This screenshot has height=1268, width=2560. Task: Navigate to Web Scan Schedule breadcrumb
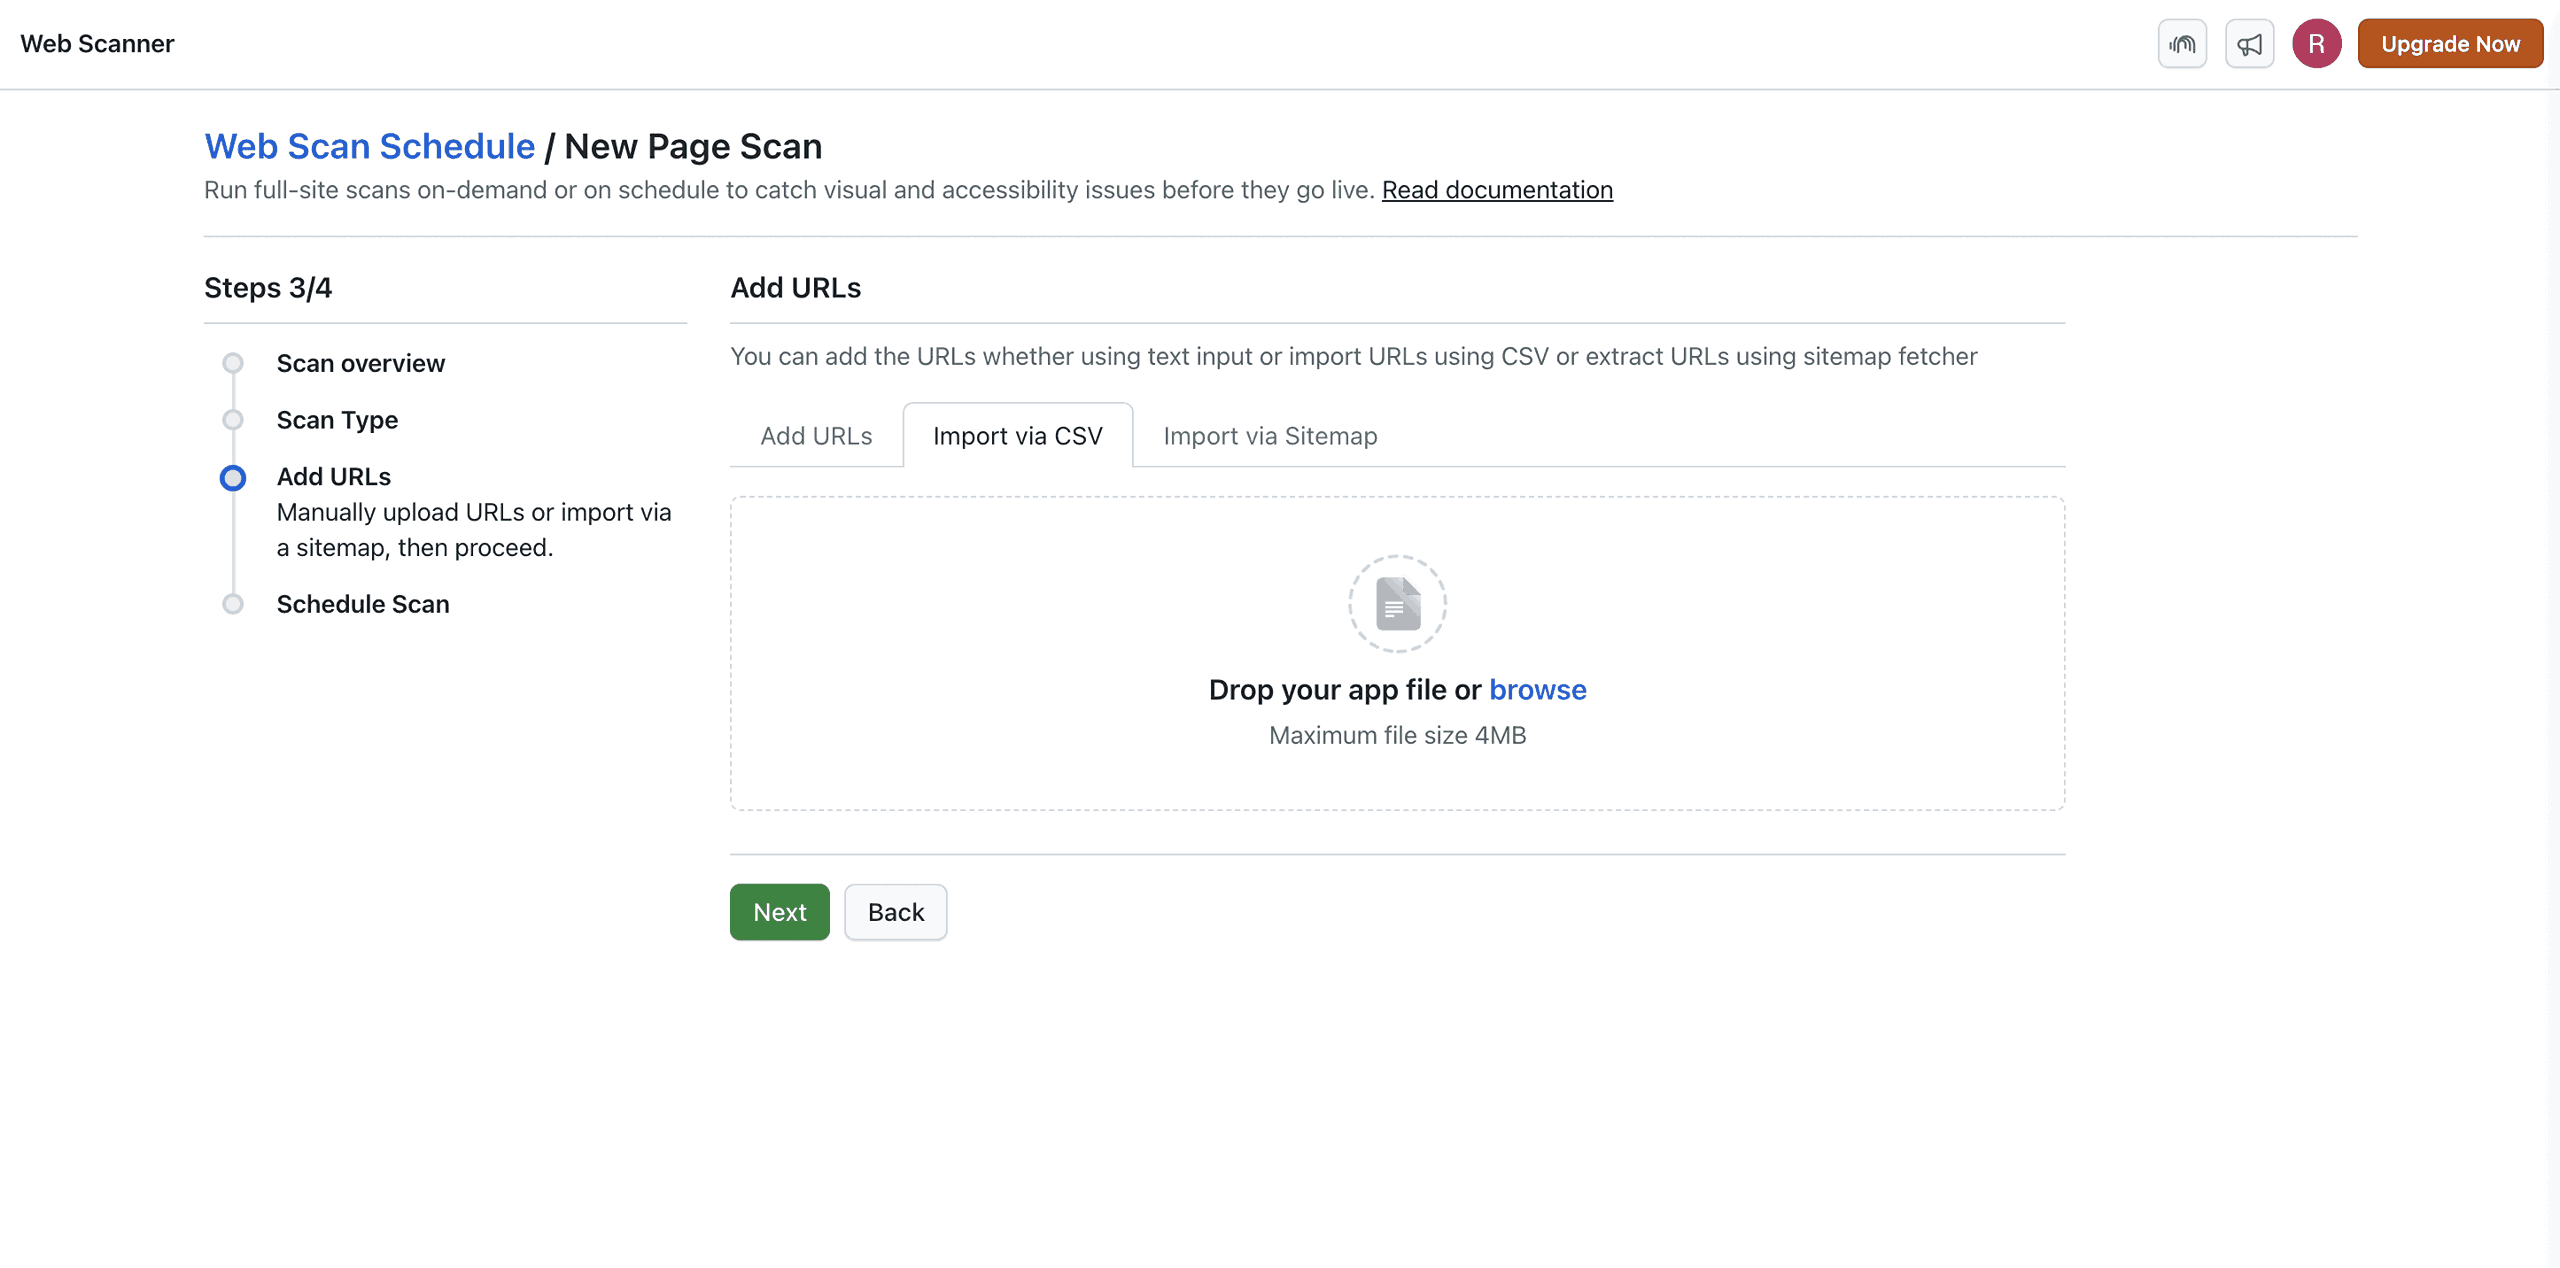coord(369,146)
